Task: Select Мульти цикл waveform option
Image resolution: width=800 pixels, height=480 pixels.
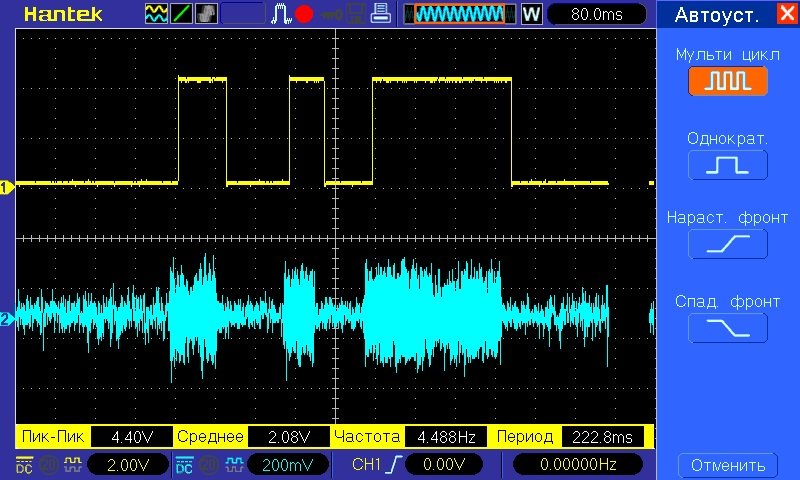Action: (727, 81)
